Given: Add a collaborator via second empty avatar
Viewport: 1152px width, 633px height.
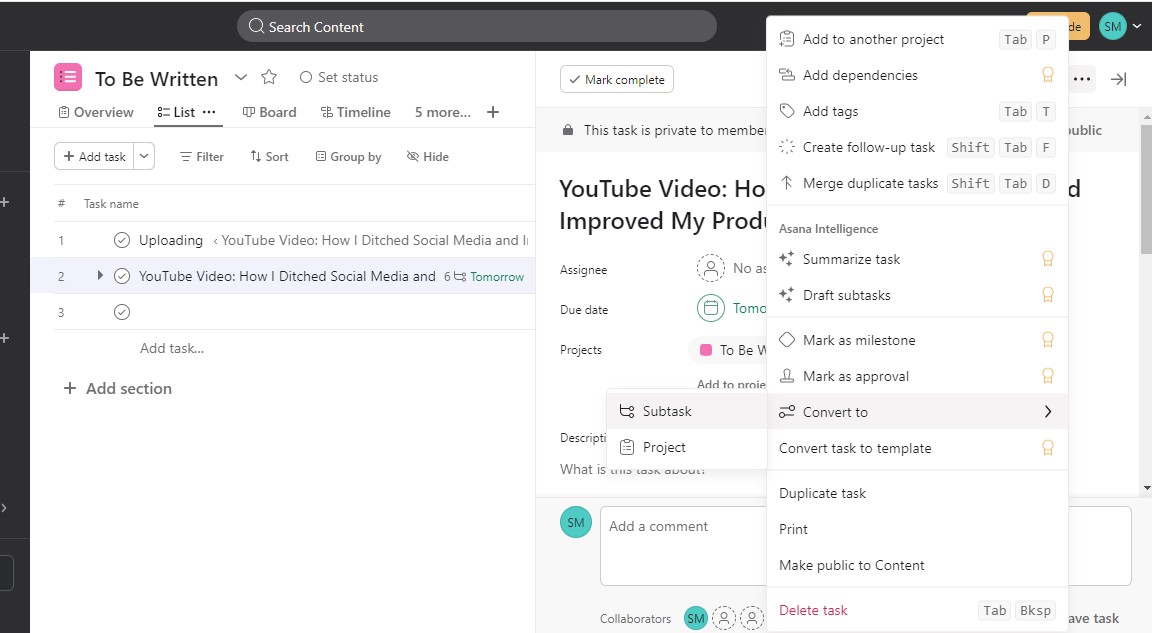Looking at the screenshot, I should [x=752, y=618].
